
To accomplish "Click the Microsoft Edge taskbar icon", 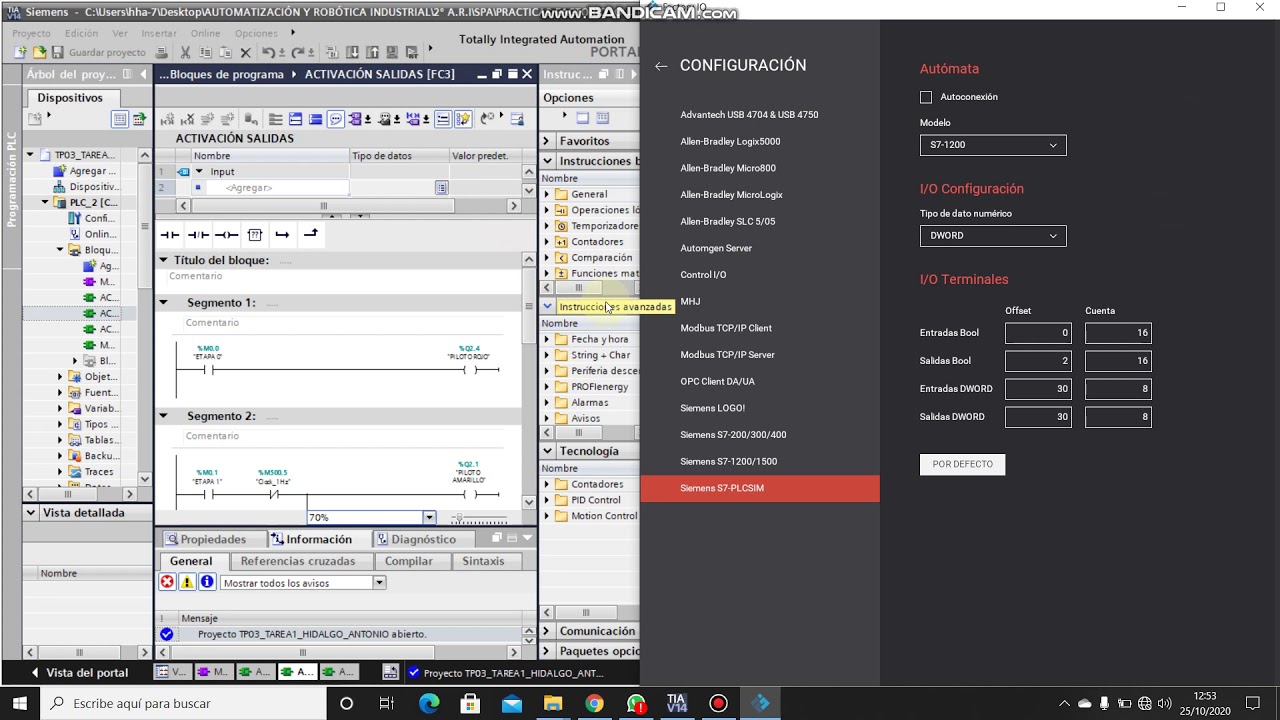I will 429,703.
